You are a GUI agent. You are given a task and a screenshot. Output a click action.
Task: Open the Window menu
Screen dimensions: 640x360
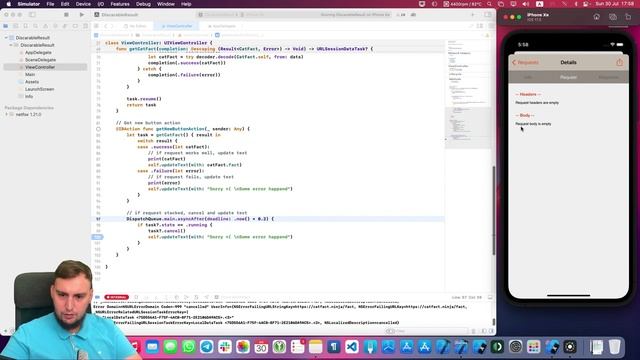coord(166,4)
